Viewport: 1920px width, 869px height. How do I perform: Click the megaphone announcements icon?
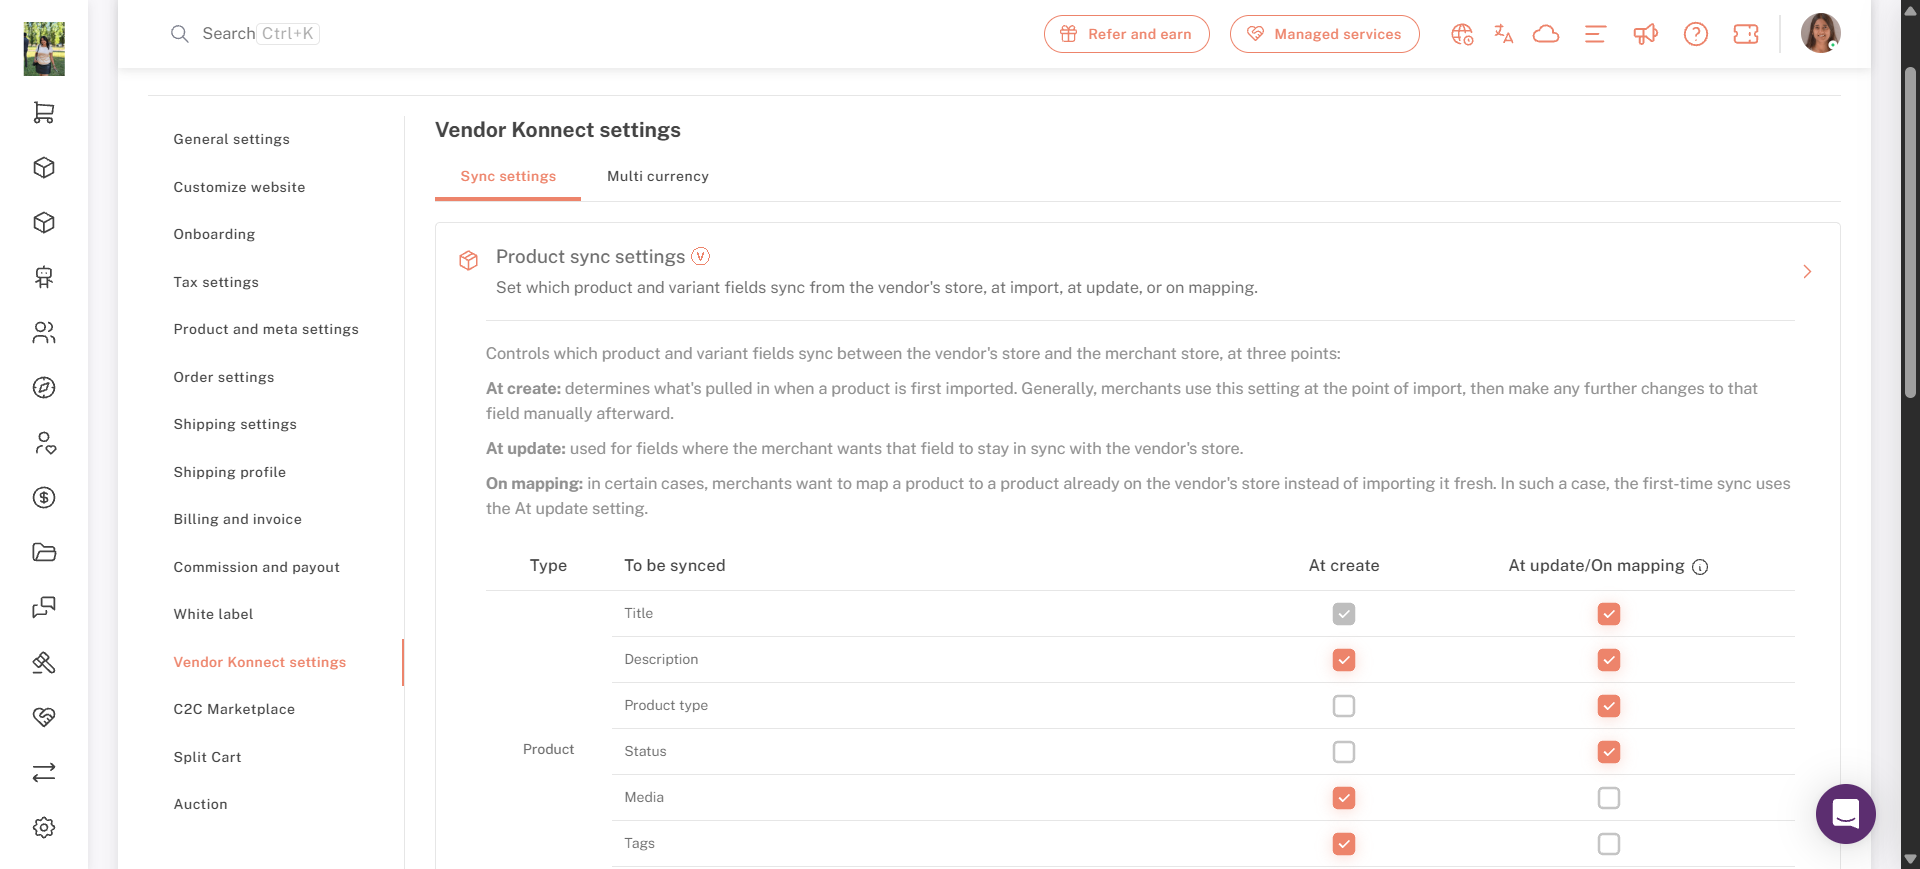coord(1645,34)
